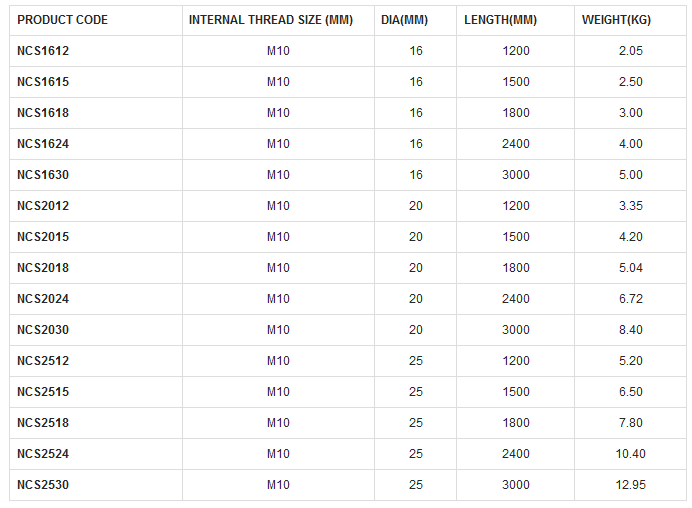Click product code NCS2015
Viewport: 692px width, 508px height.
[x=43, y=237]
